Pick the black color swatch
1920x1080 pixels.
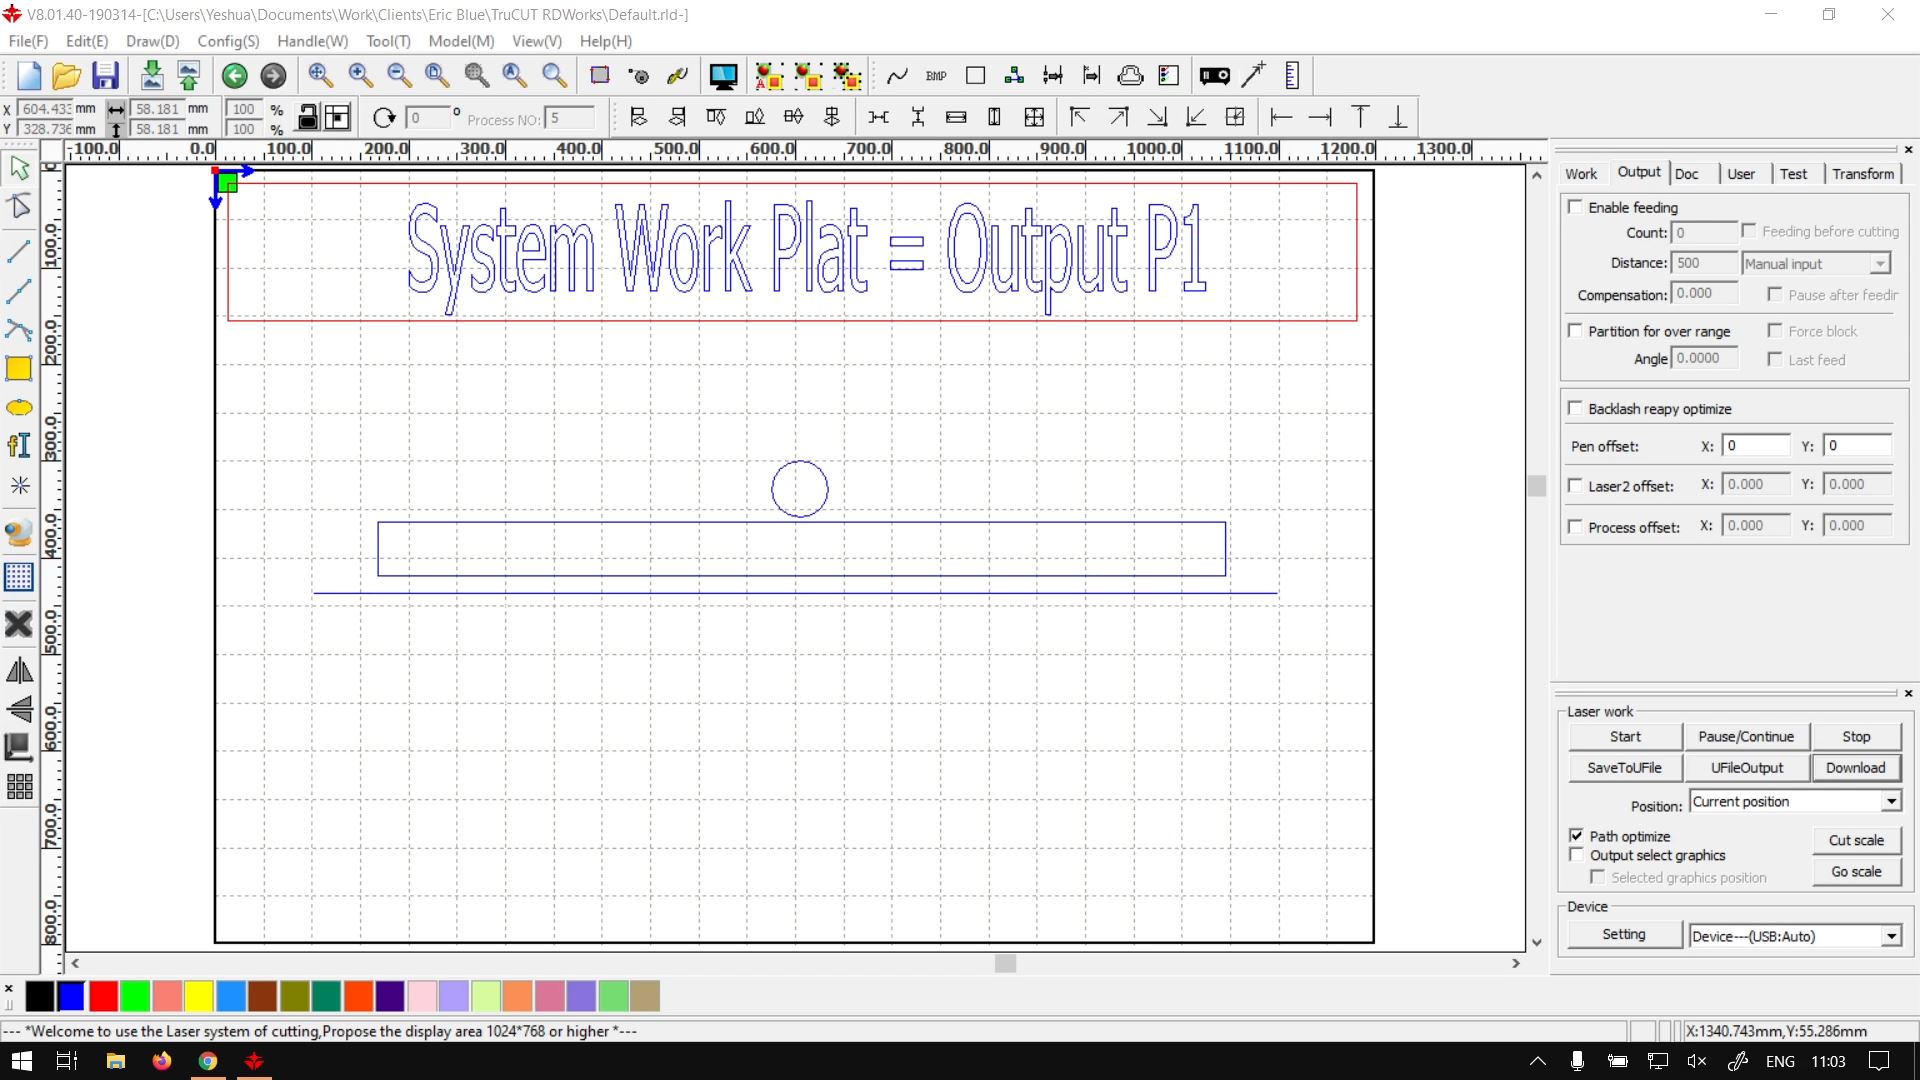coord(39,996)
